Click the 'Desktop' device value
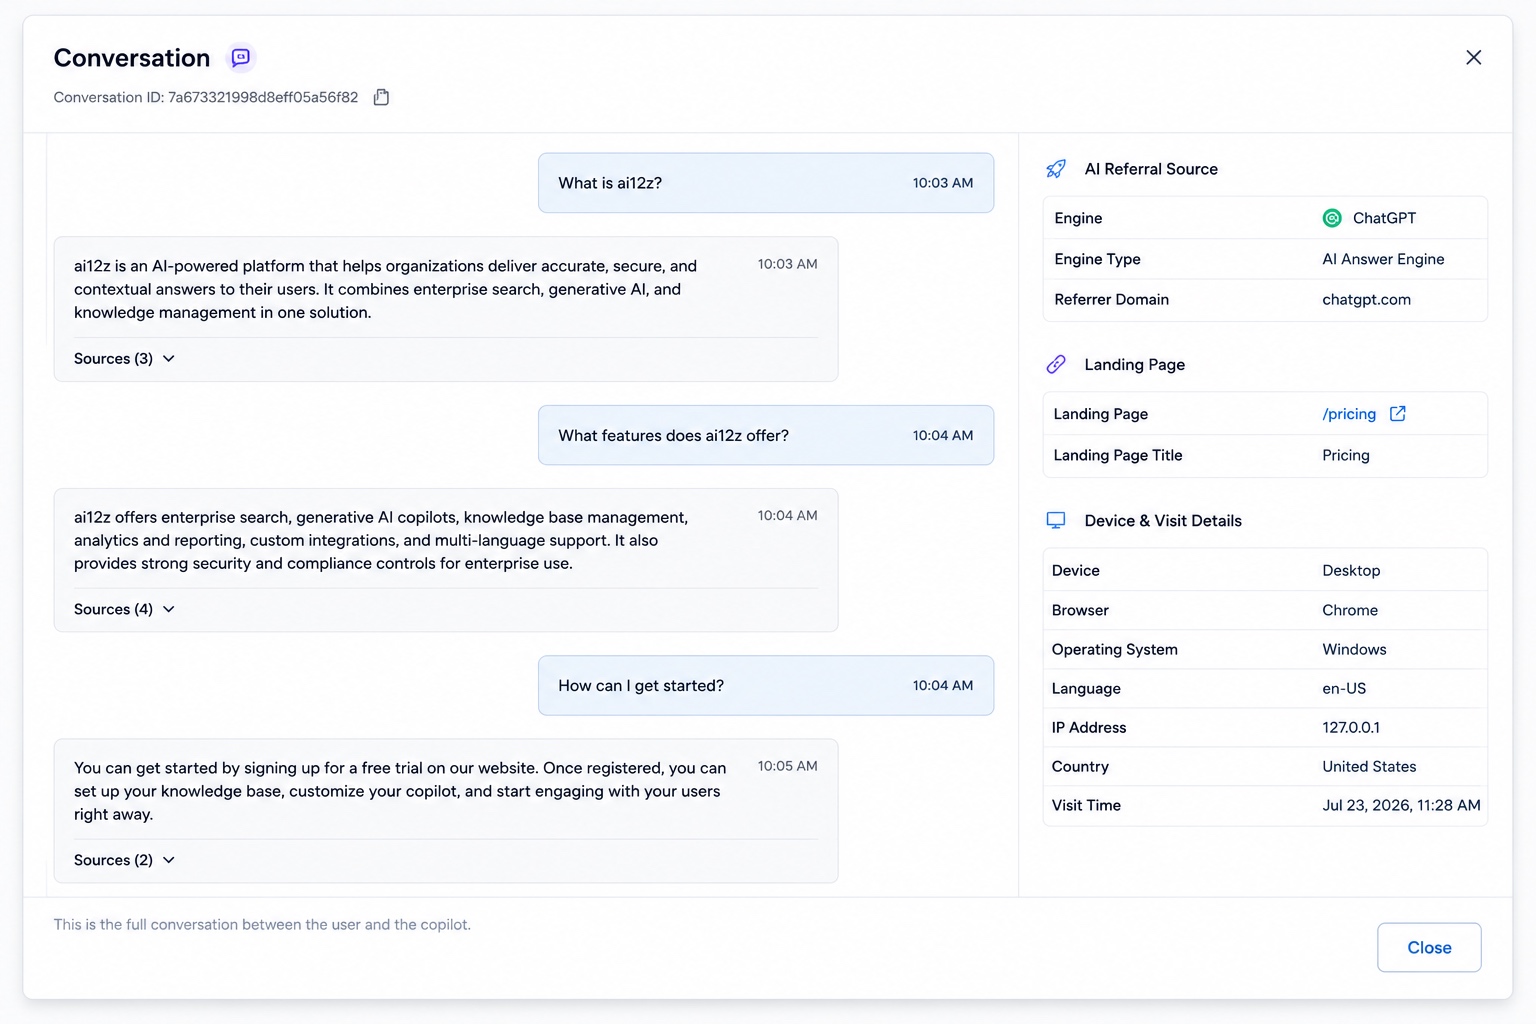Image resolution: width=1536 pixels, height=1024 pixels. [1351, 571]
